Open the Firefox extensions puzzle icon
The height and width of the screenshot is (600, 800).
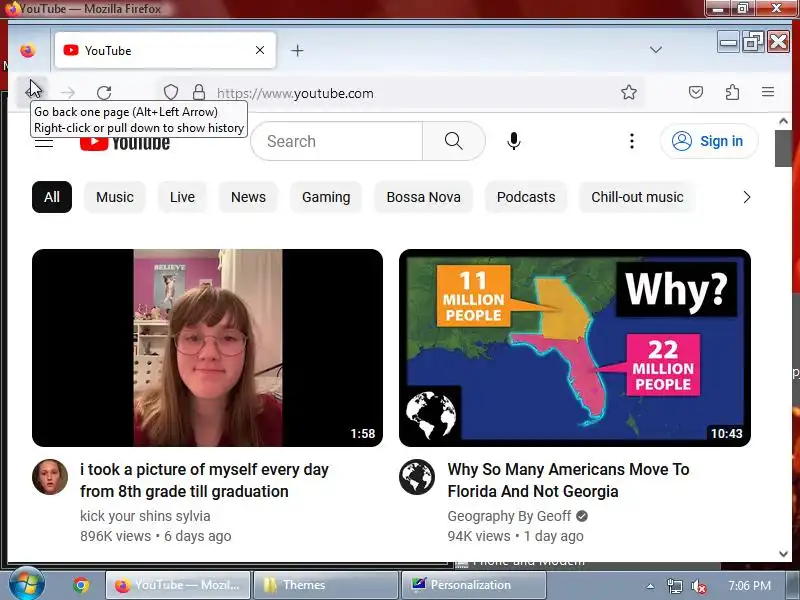pyautogui.click(x=732, y=92)
